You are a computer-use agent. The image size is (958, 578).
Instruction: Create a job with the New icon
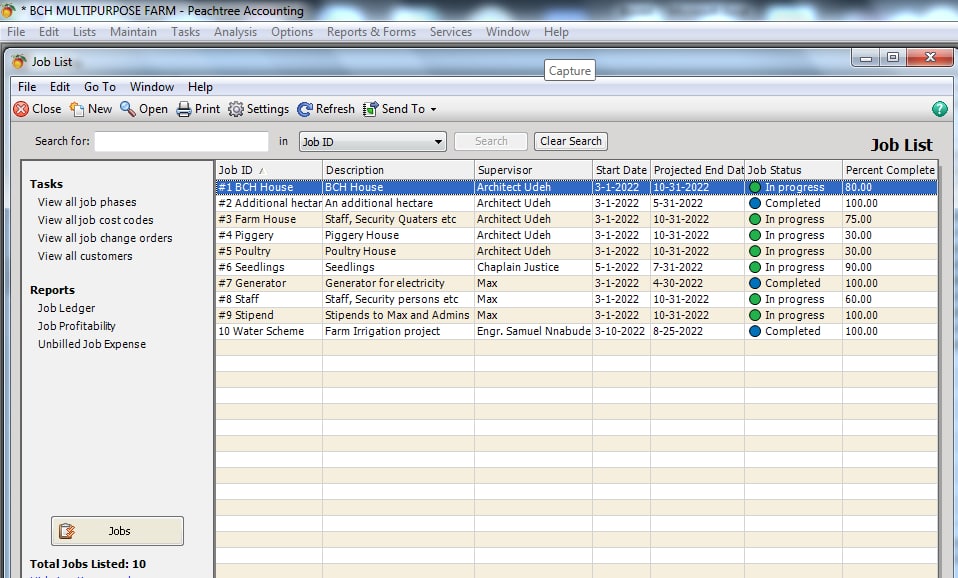[77, 109]
